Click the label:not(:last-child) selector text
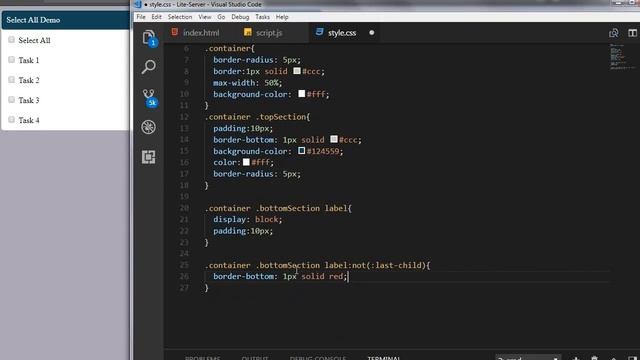The image size is (640, 360). 375,265
